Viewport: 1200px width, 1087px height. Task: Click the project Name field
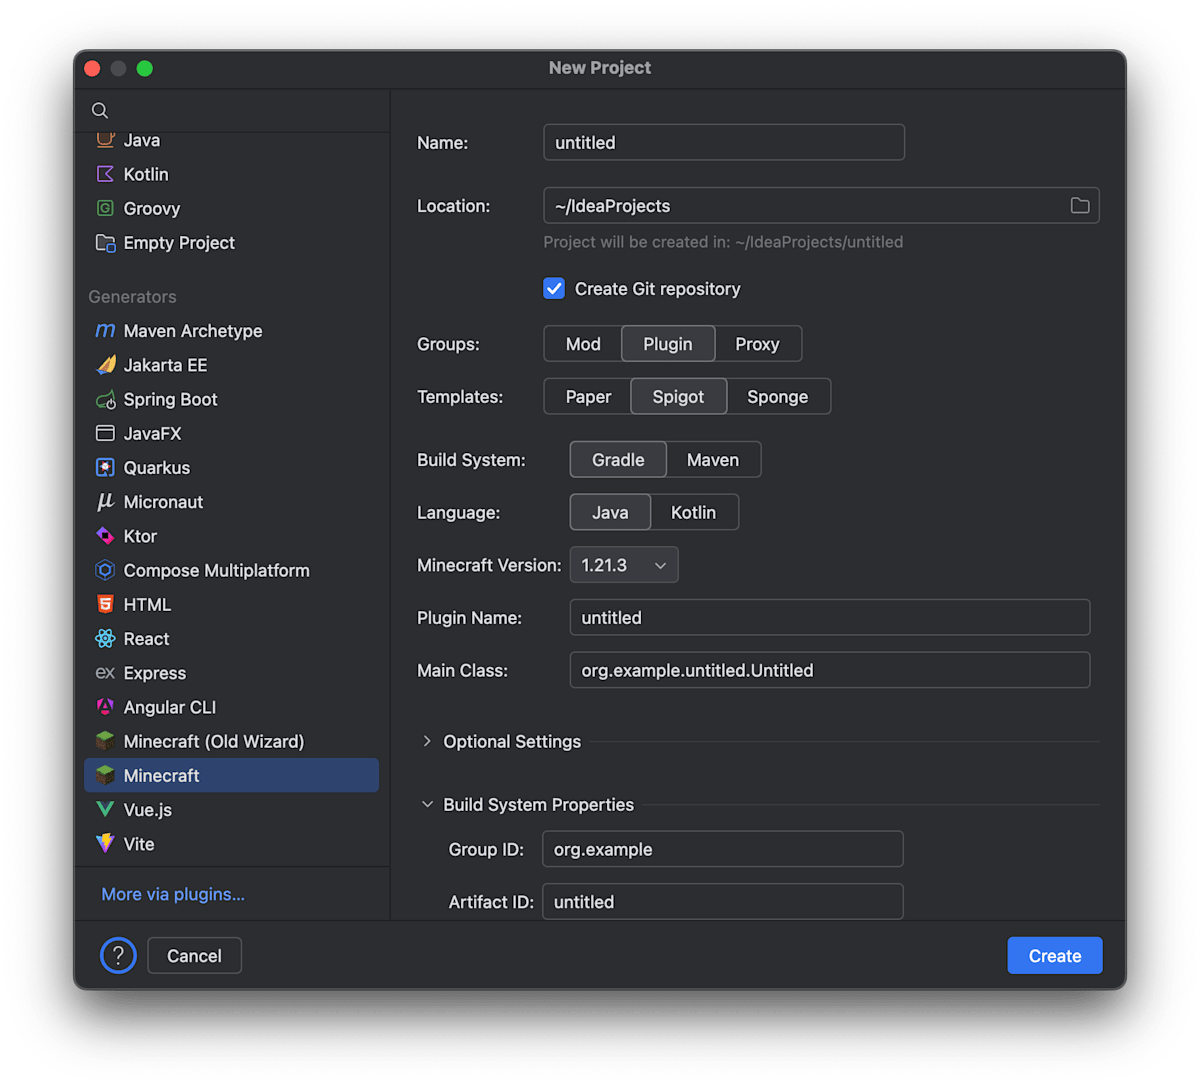tap(724, 142)
